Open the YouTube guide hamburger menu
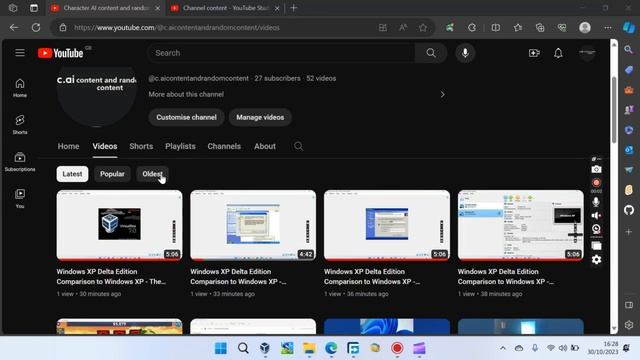 click(x=20, y=53)
